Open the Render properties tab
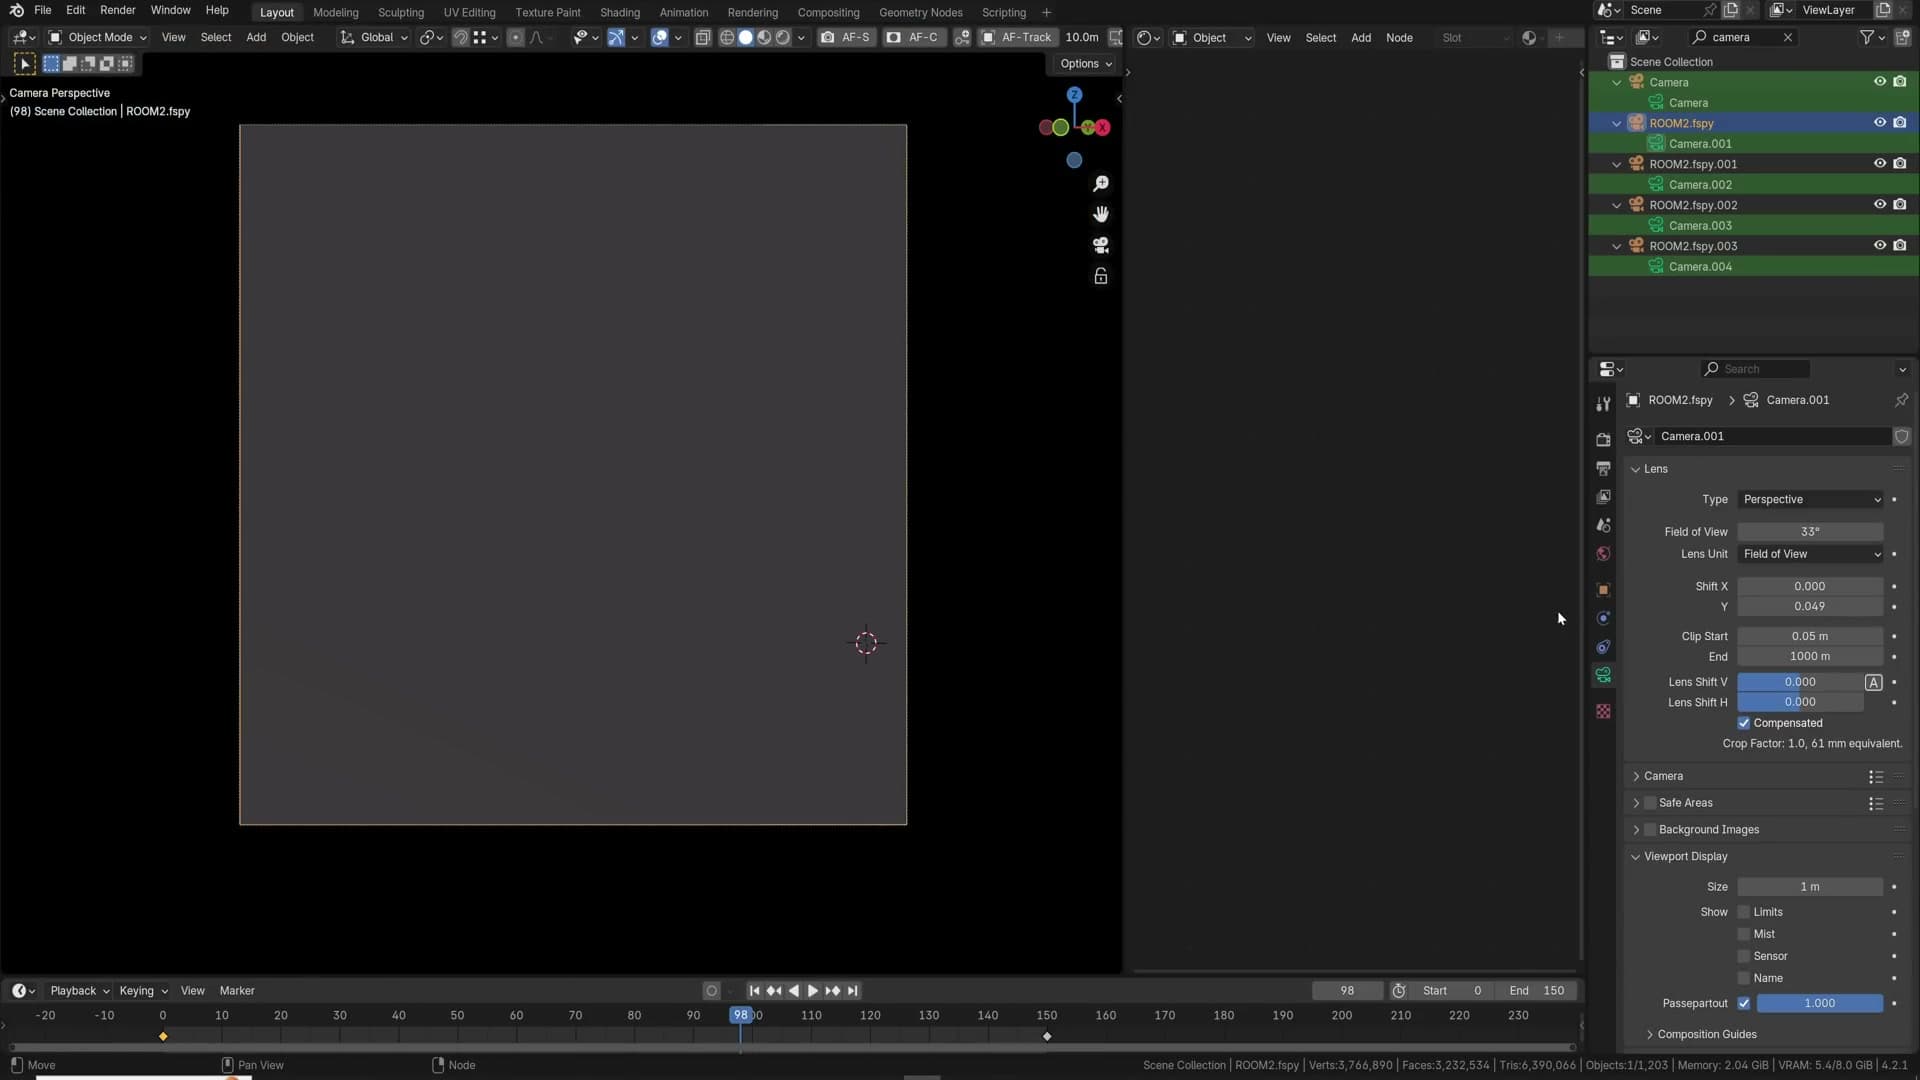Image resolution: width=1920 pixels, height=1080 pixels. pos(1603,440)
